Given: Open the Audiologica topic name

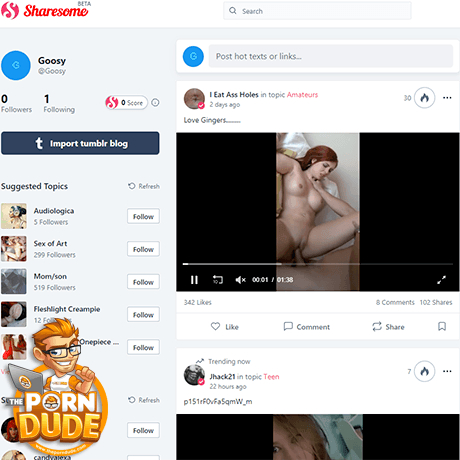Looking at the screenshot, I should coord(54,211).
